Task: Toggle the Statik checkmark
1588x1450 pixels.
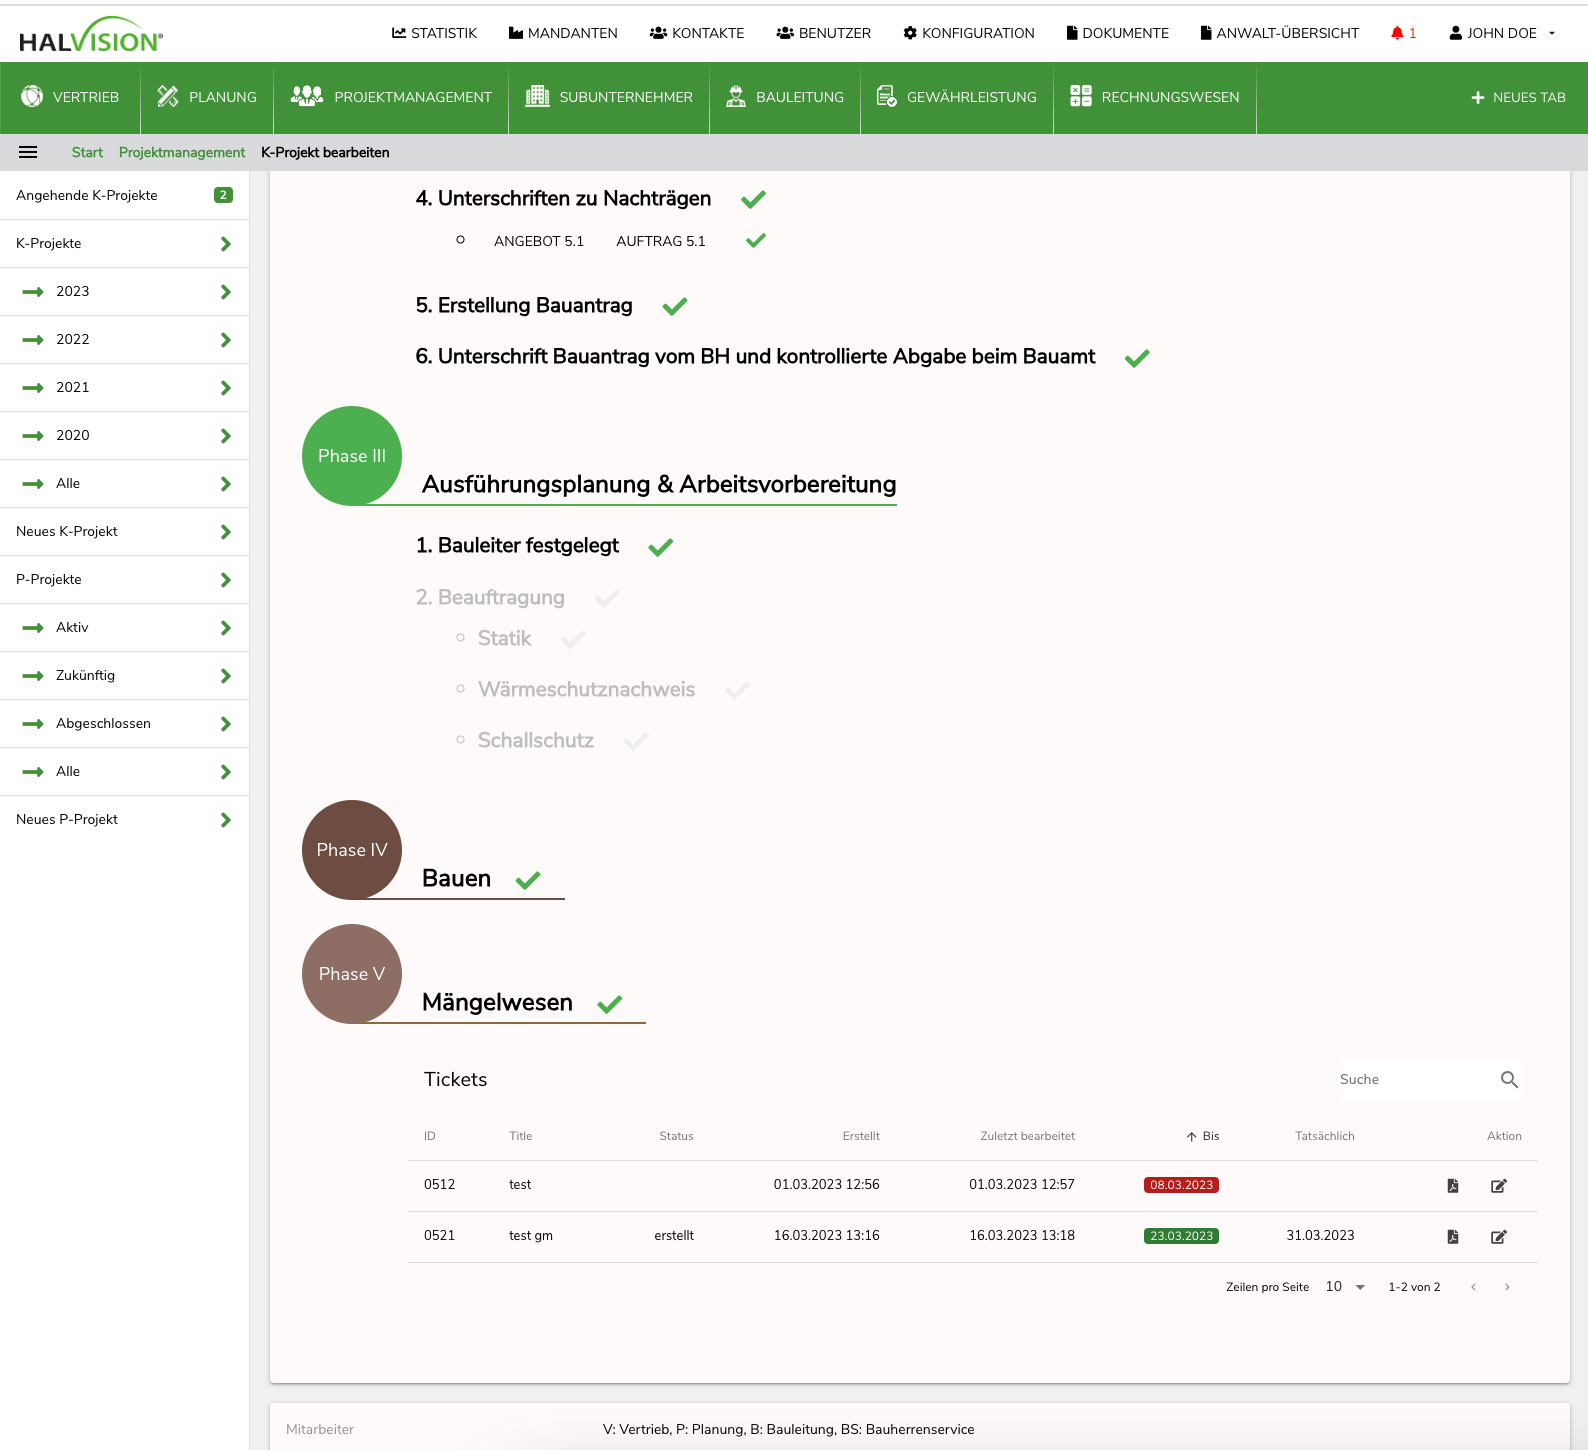Action: (573, 639)
